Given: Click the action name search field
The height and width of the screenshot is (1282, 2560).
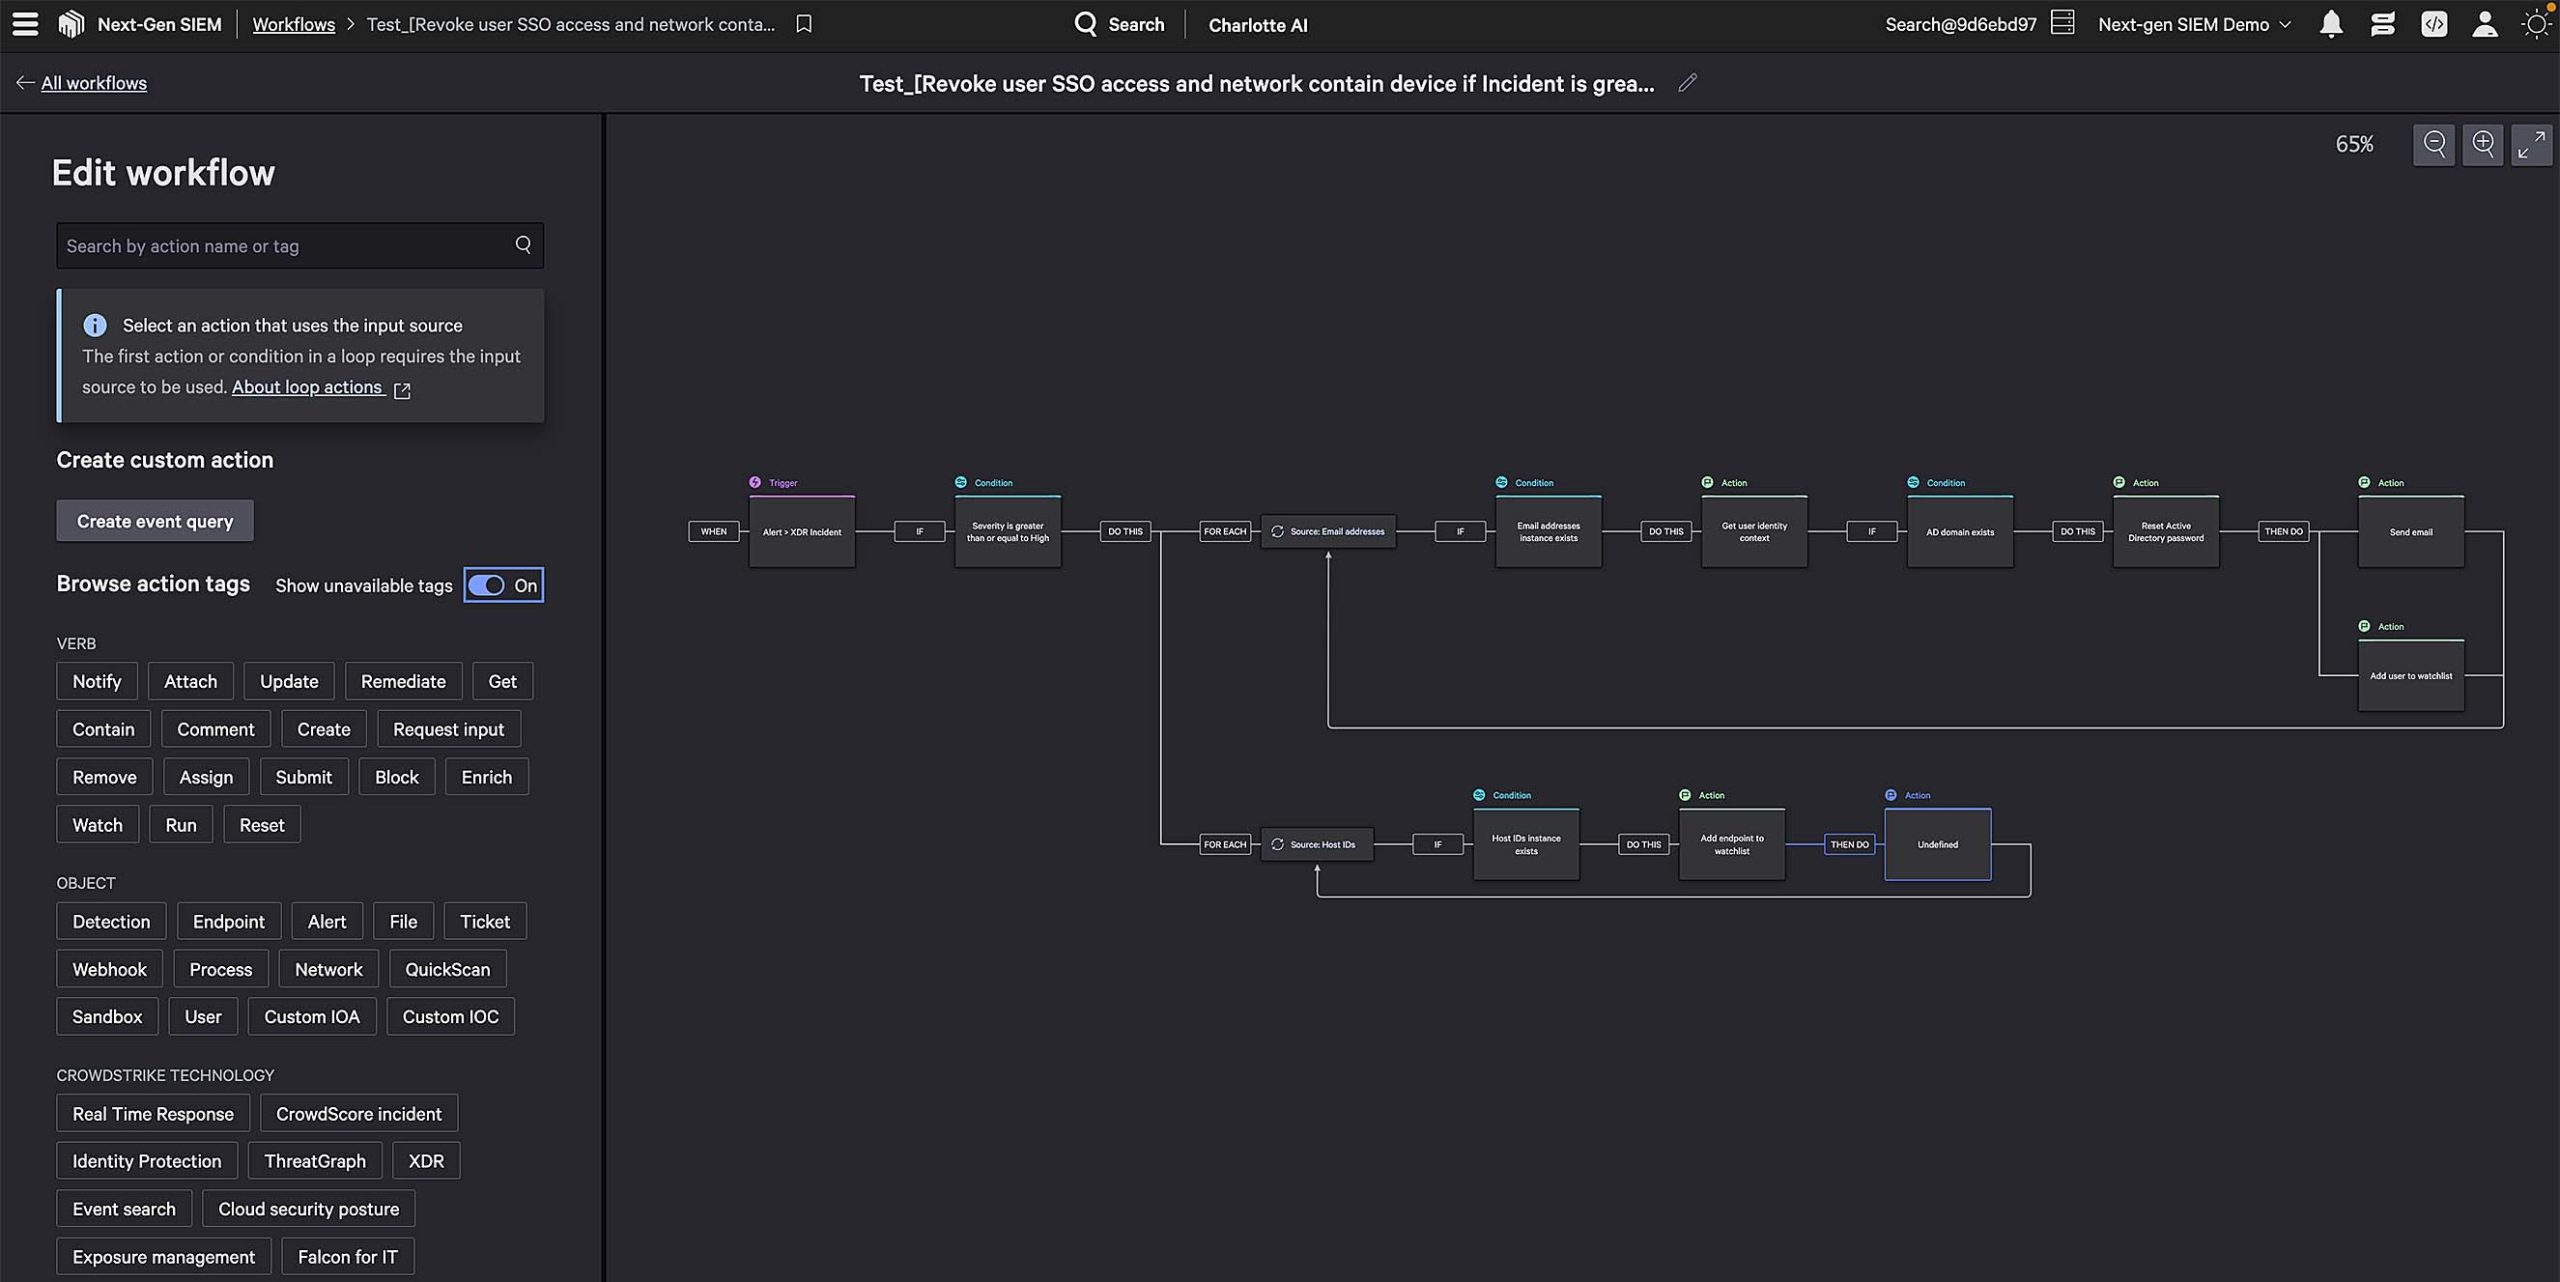Looking at the screenshot, I should coord(285,246).
